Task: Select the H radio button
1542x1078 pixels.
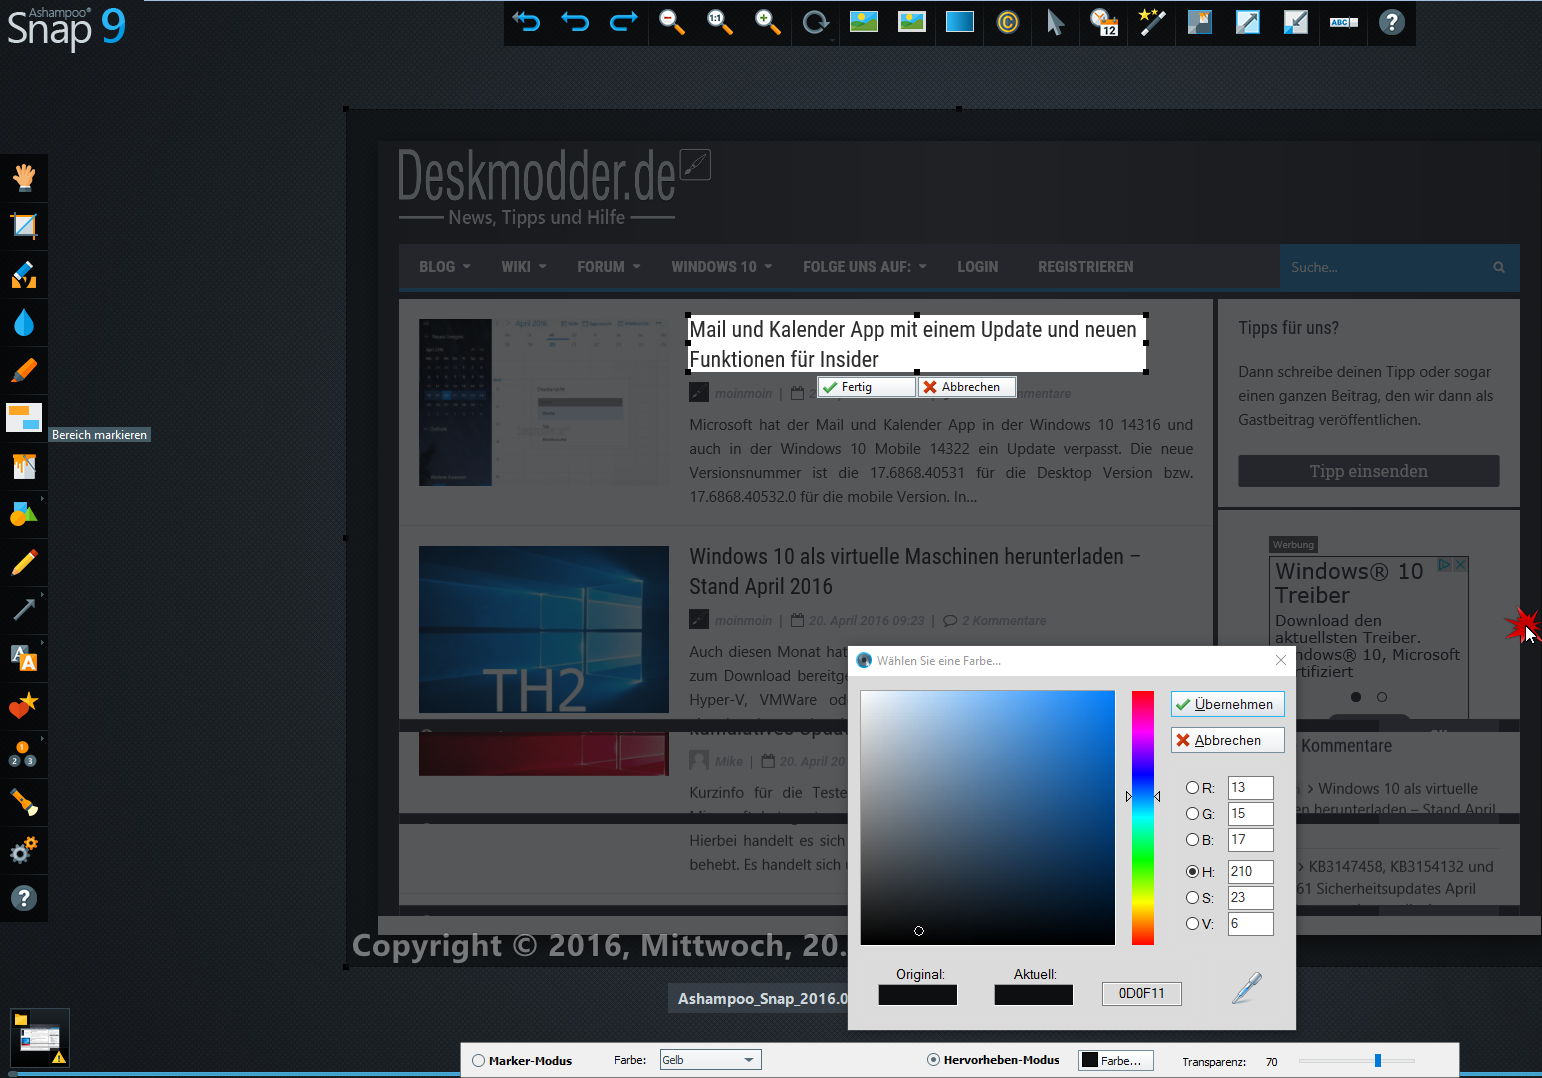Action: pos(1192,872)
